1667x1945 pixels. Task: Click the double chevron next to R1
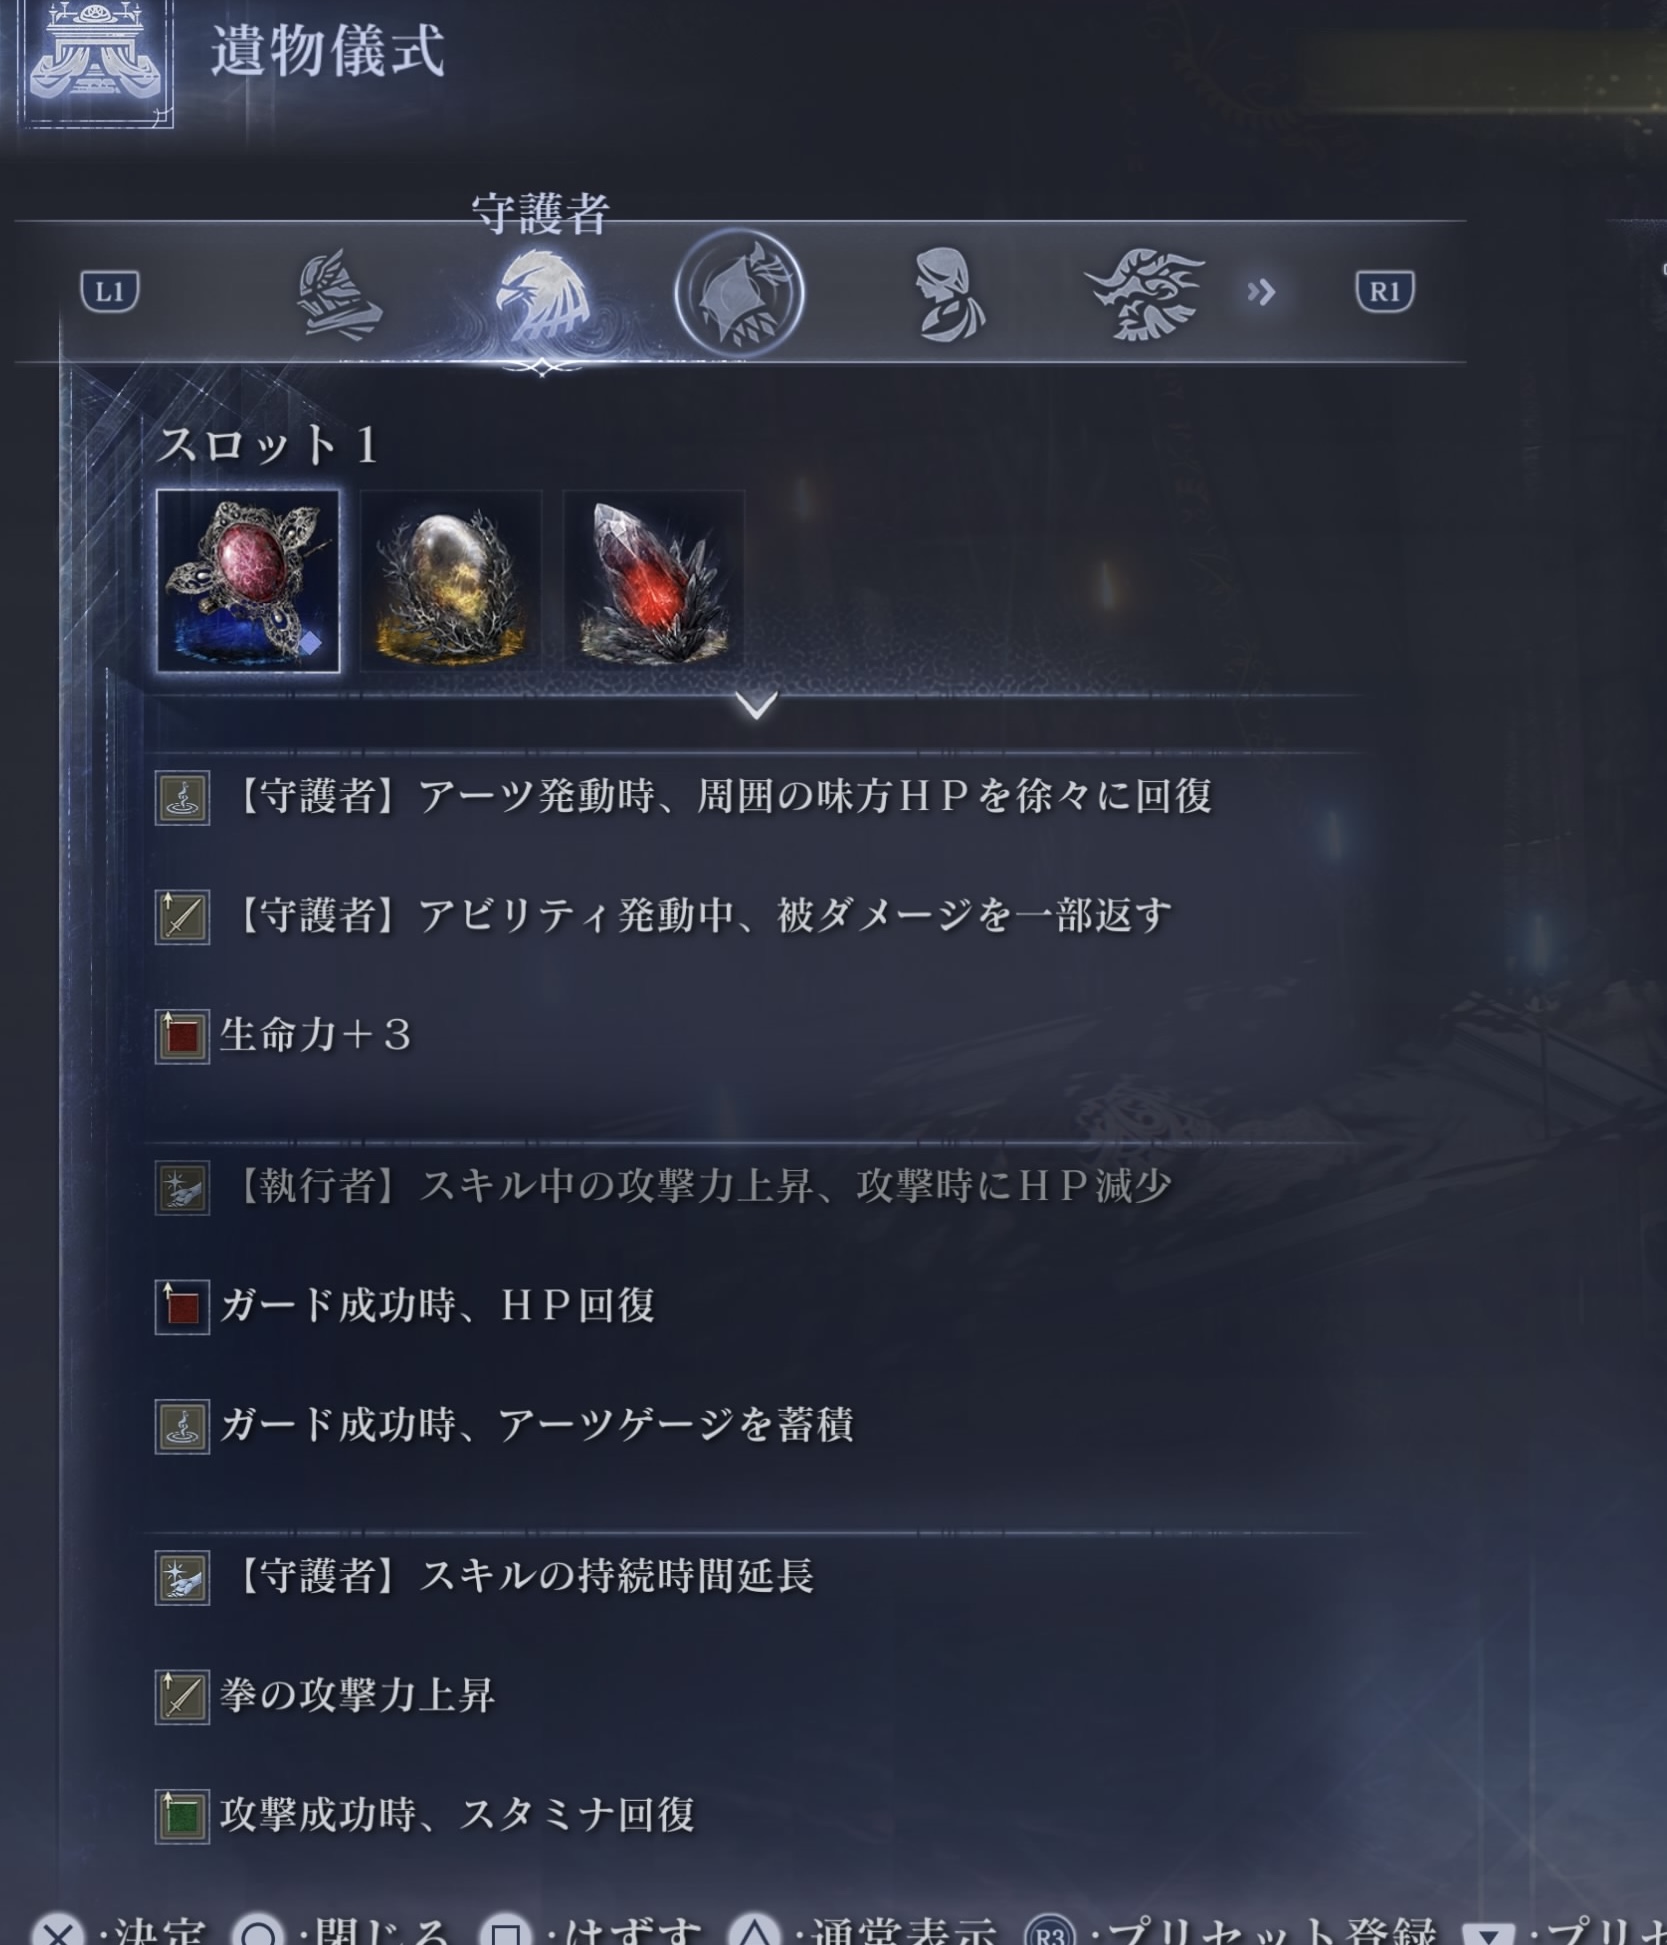(x=1261, y=292)
